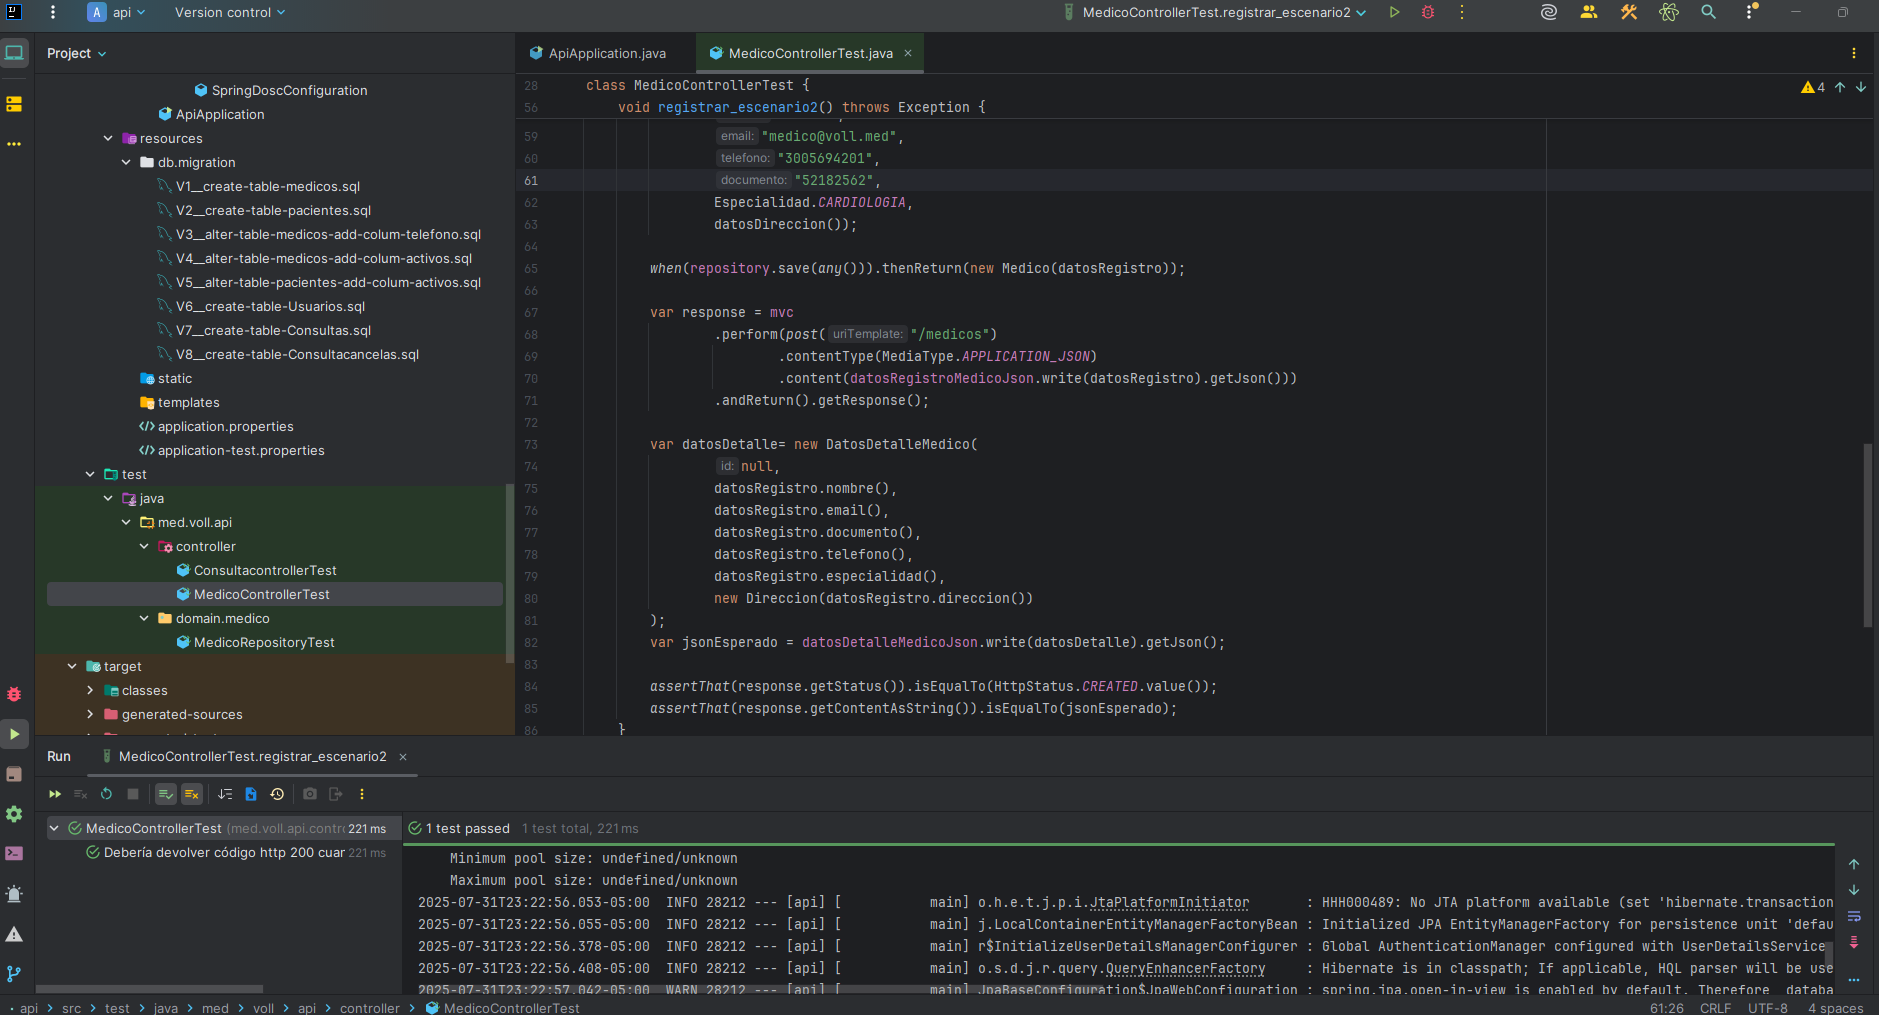Screen dimensions: 1879x1015
Task: Import tests from file blue icon
Action: click(251, 794)
